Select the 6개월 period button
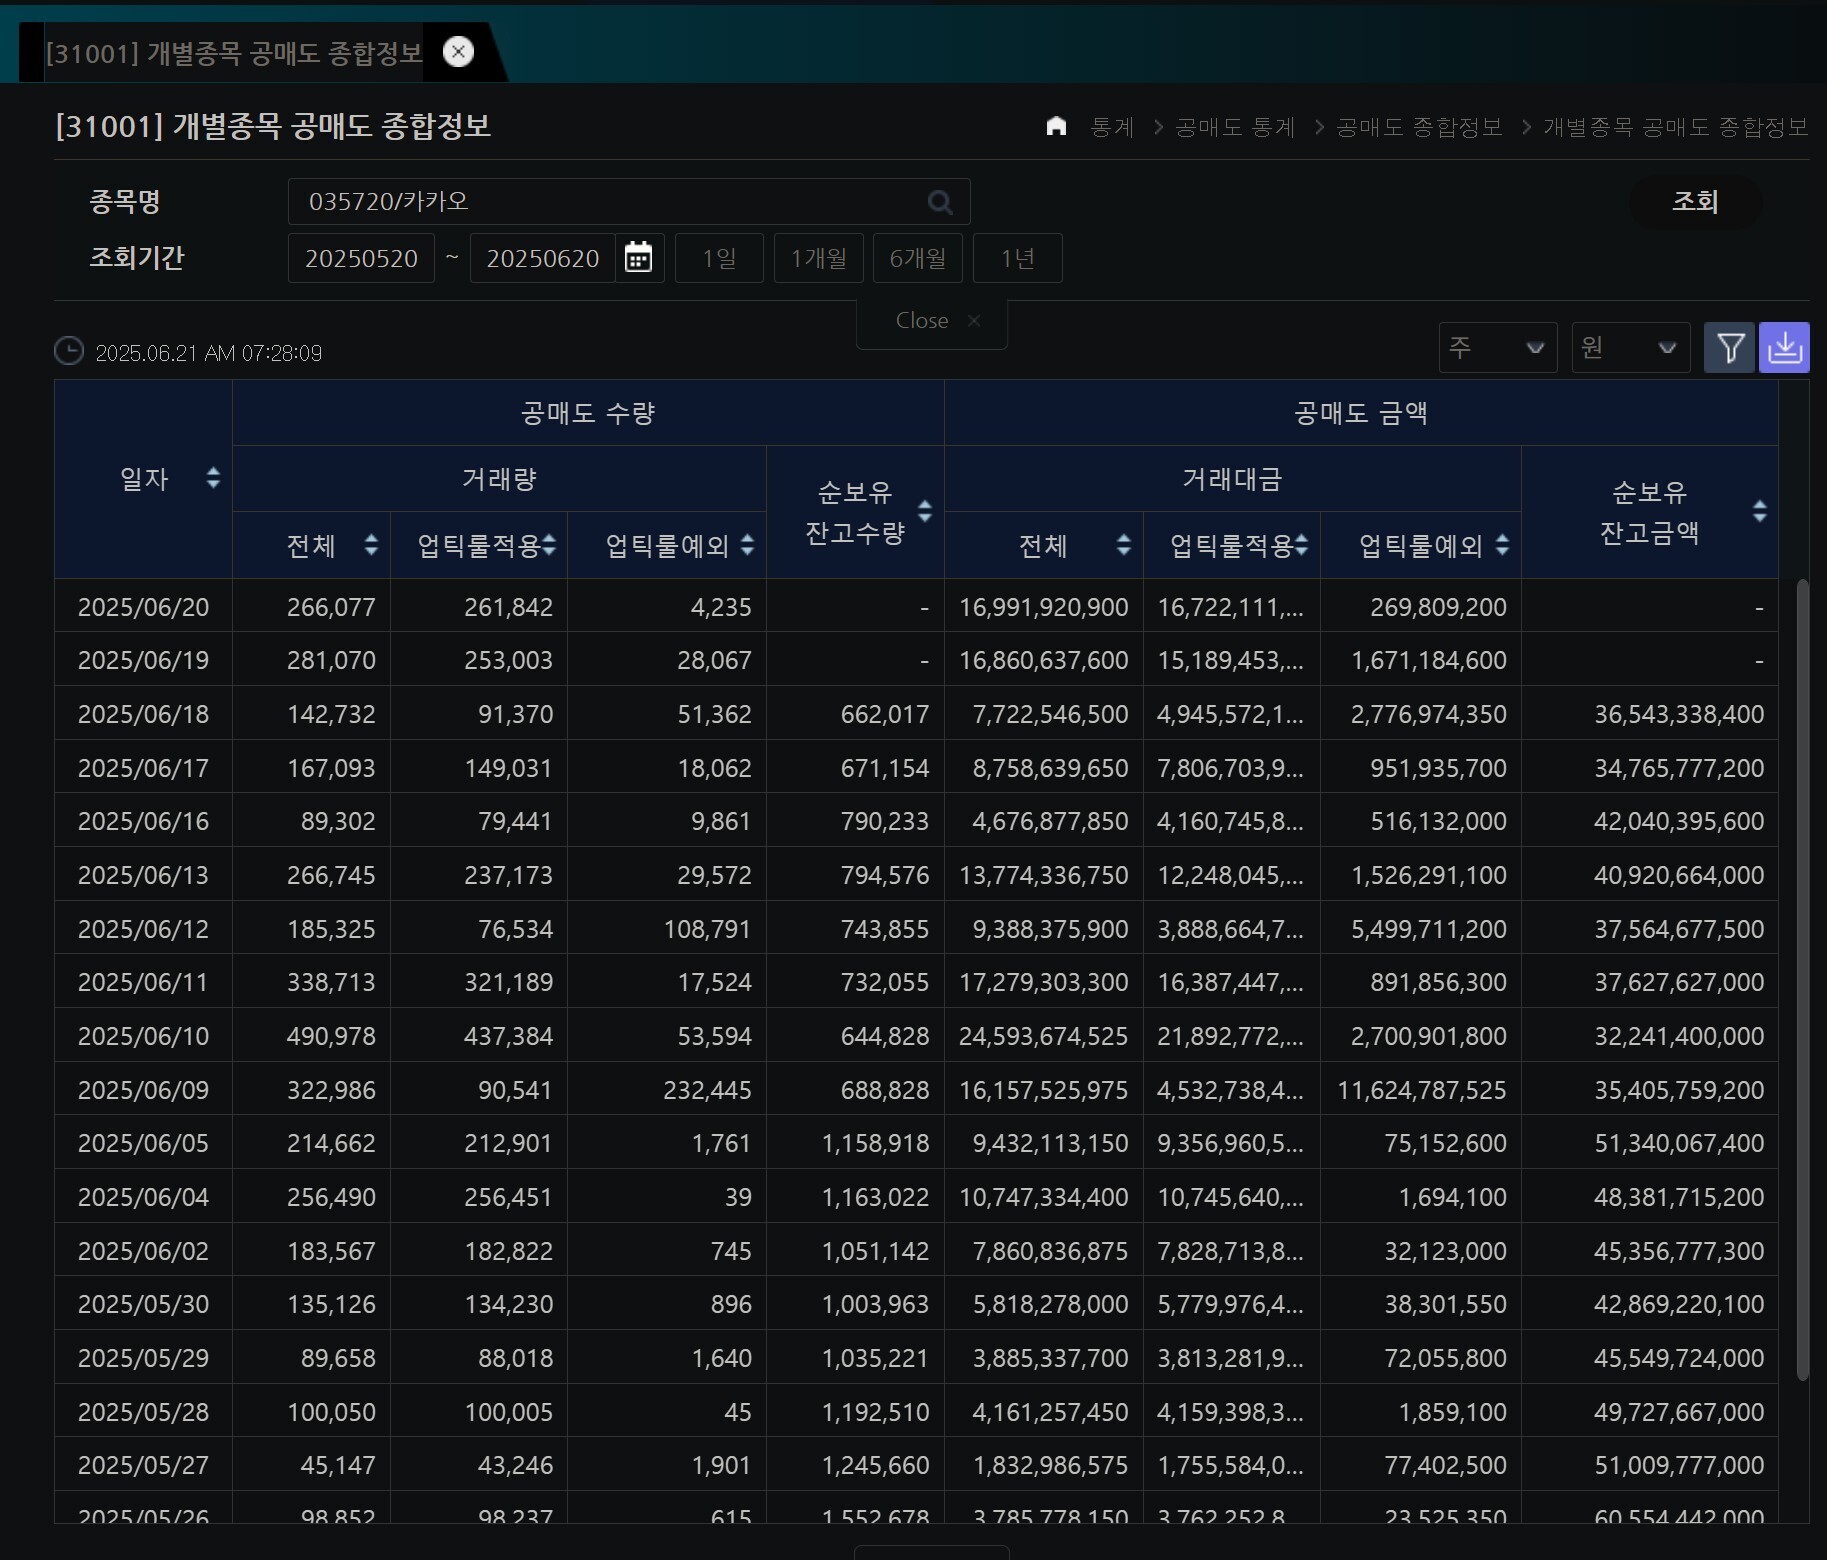This screenshot has height=1560, width=1827. [x=917, y=258]
